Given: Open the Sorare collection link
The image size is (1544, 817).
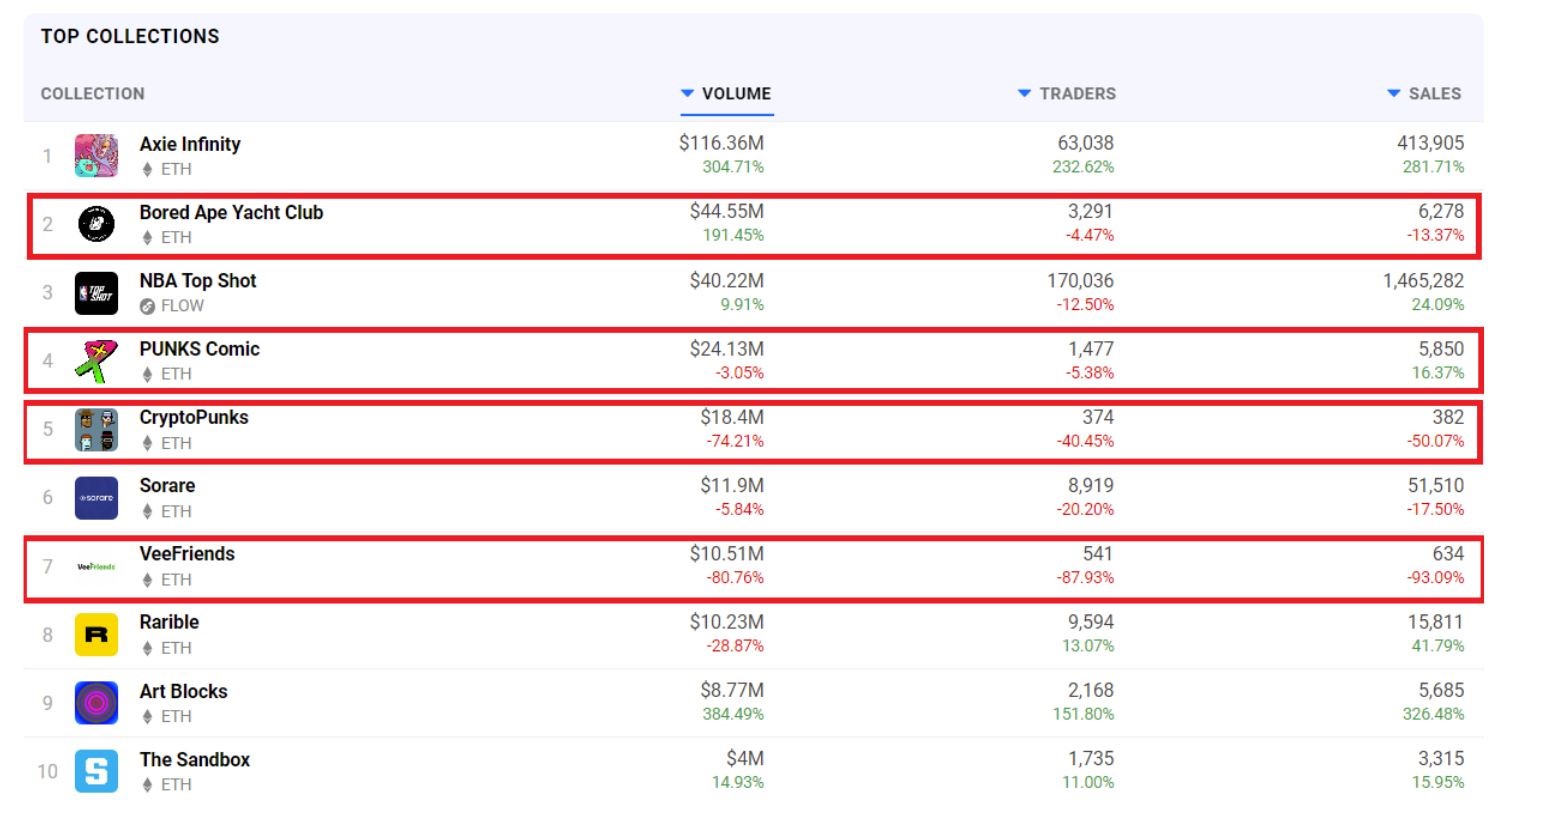Looking at the screenshot, I should tap(167, 486).
